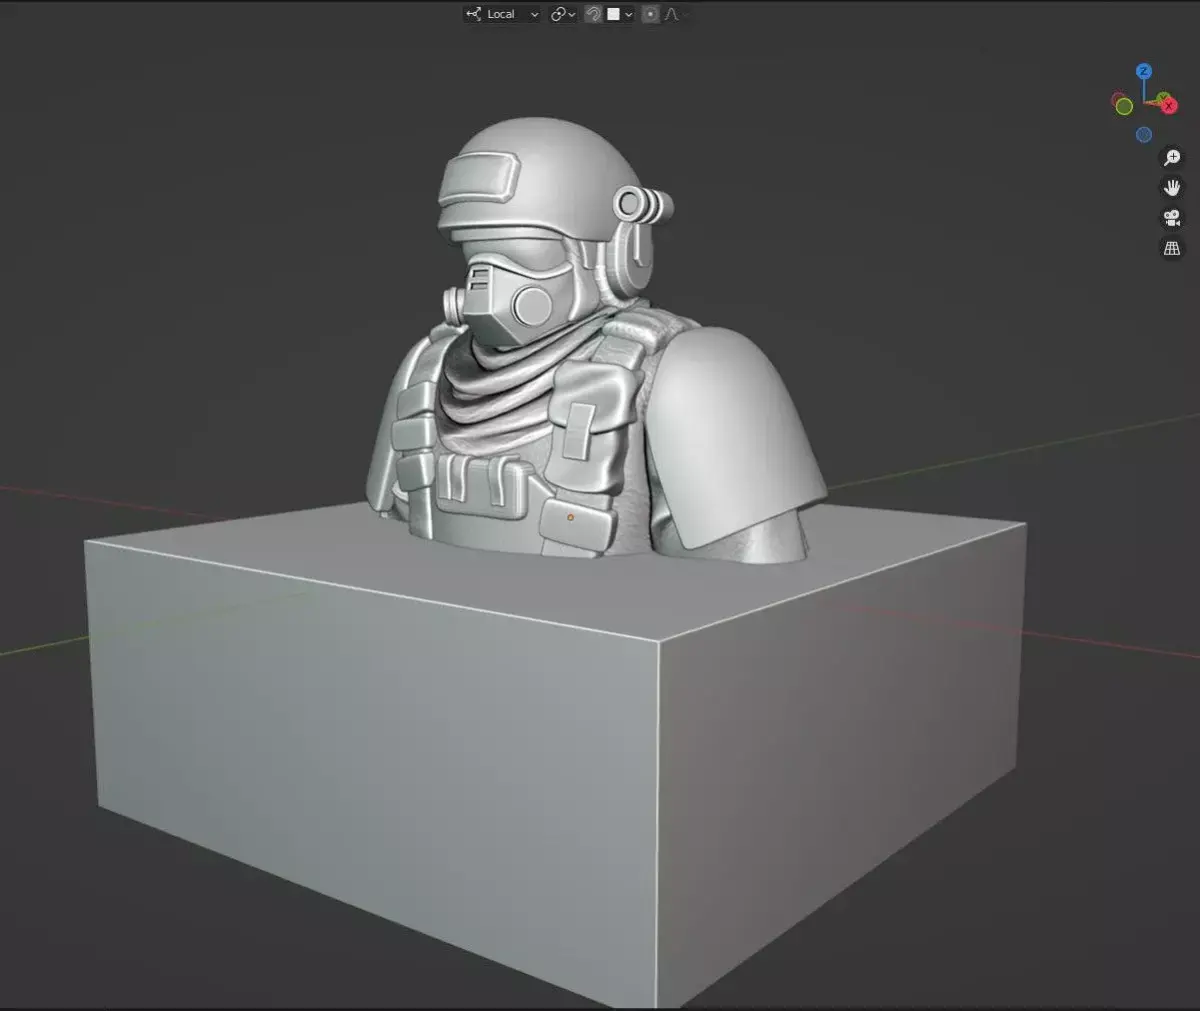The width and height of the screenshot is (1200, 1011).
Task: Click the red X axis handle on the gizmo
Action: 1169,106
